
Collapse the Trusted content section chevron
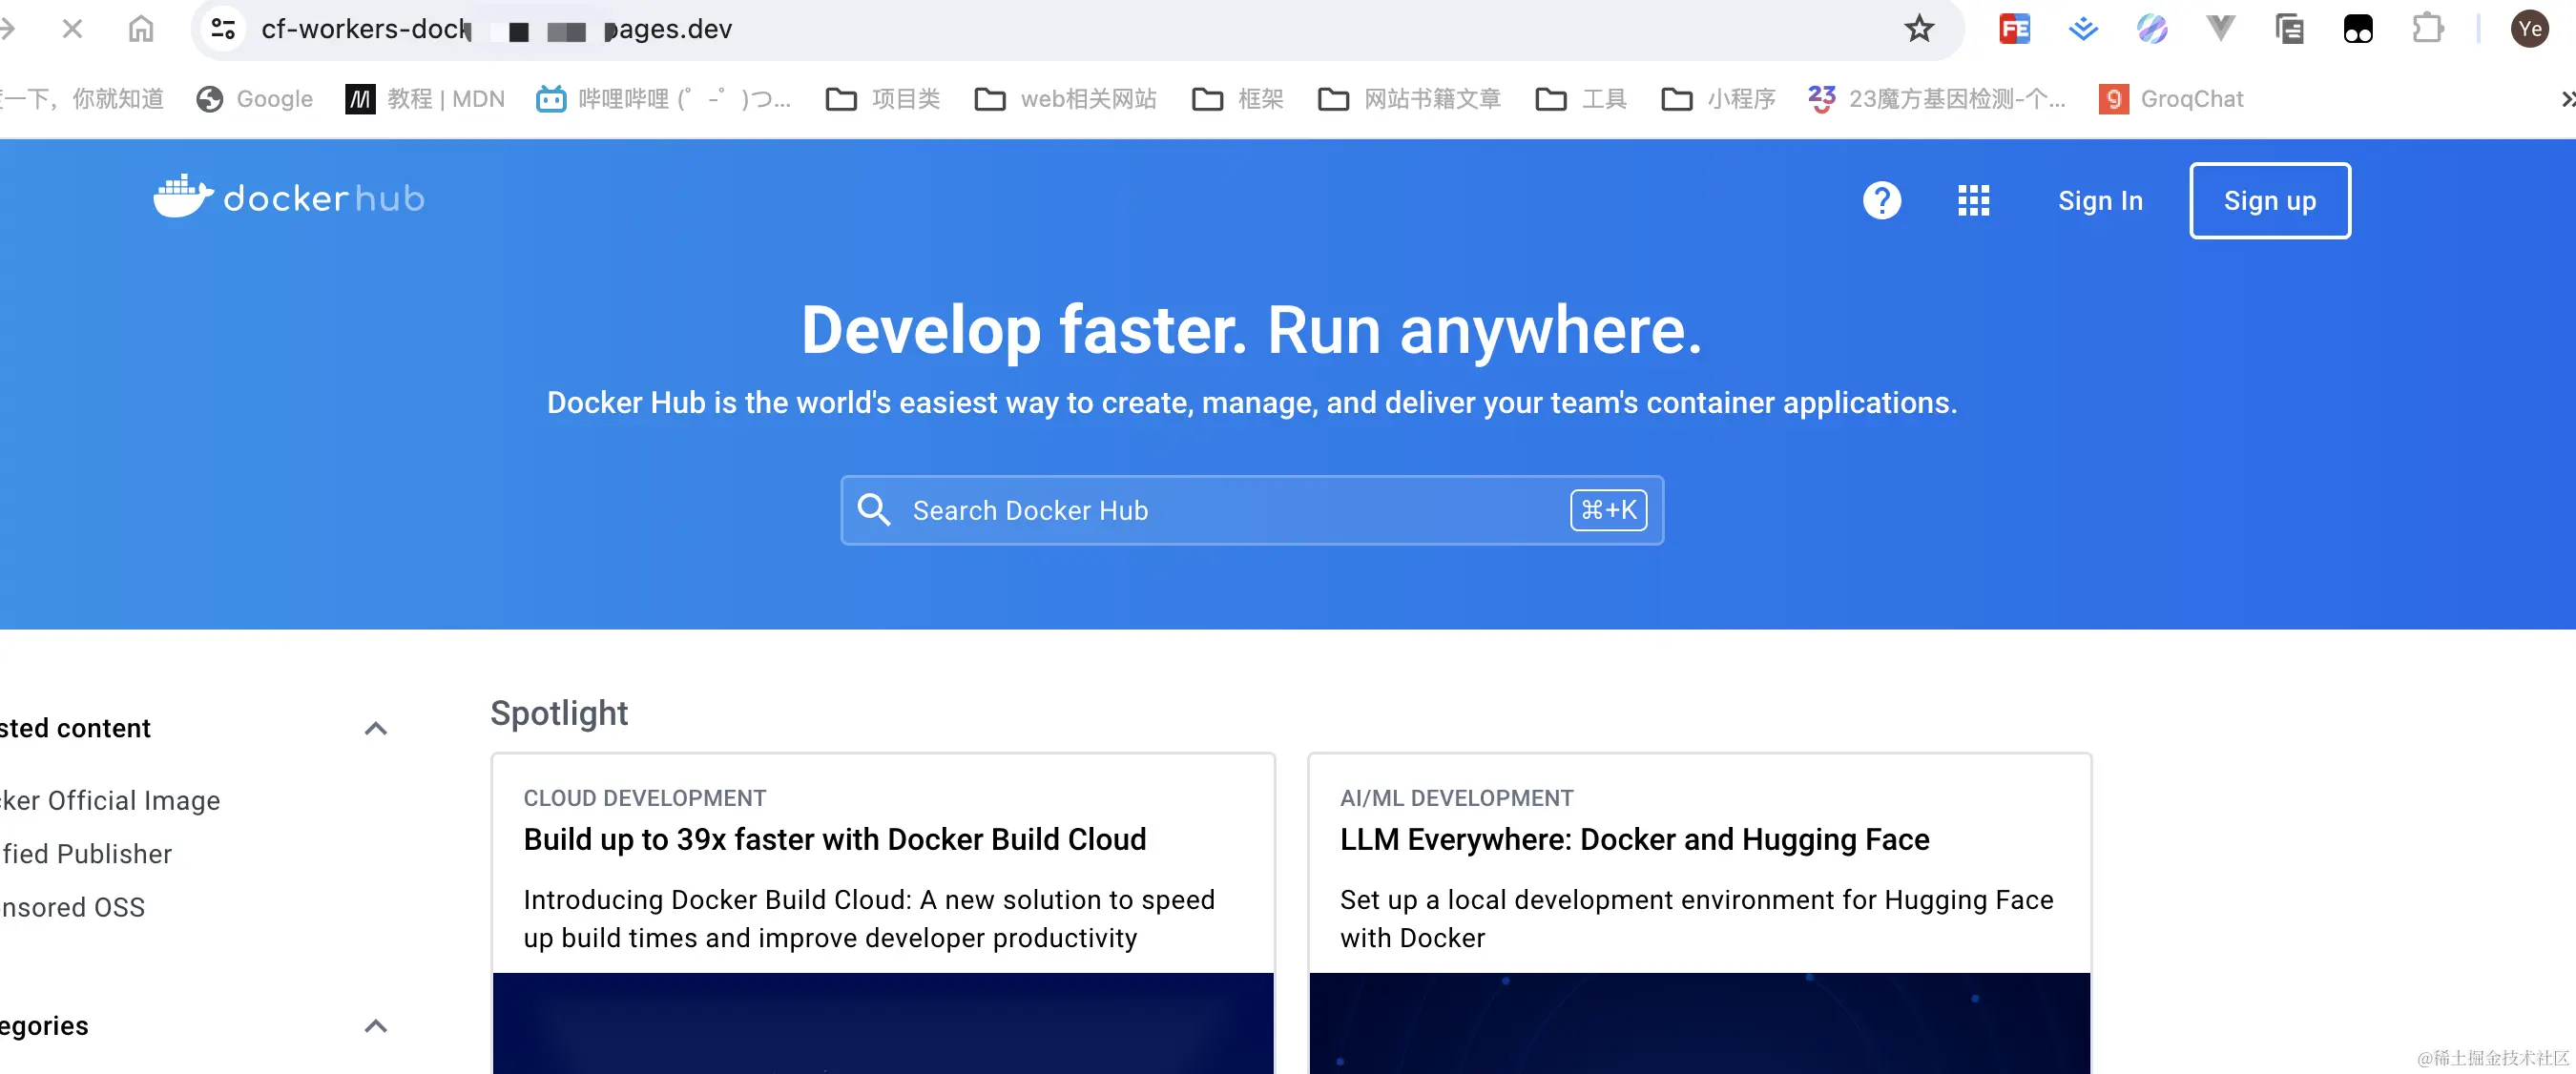click(x=376, y=728)
